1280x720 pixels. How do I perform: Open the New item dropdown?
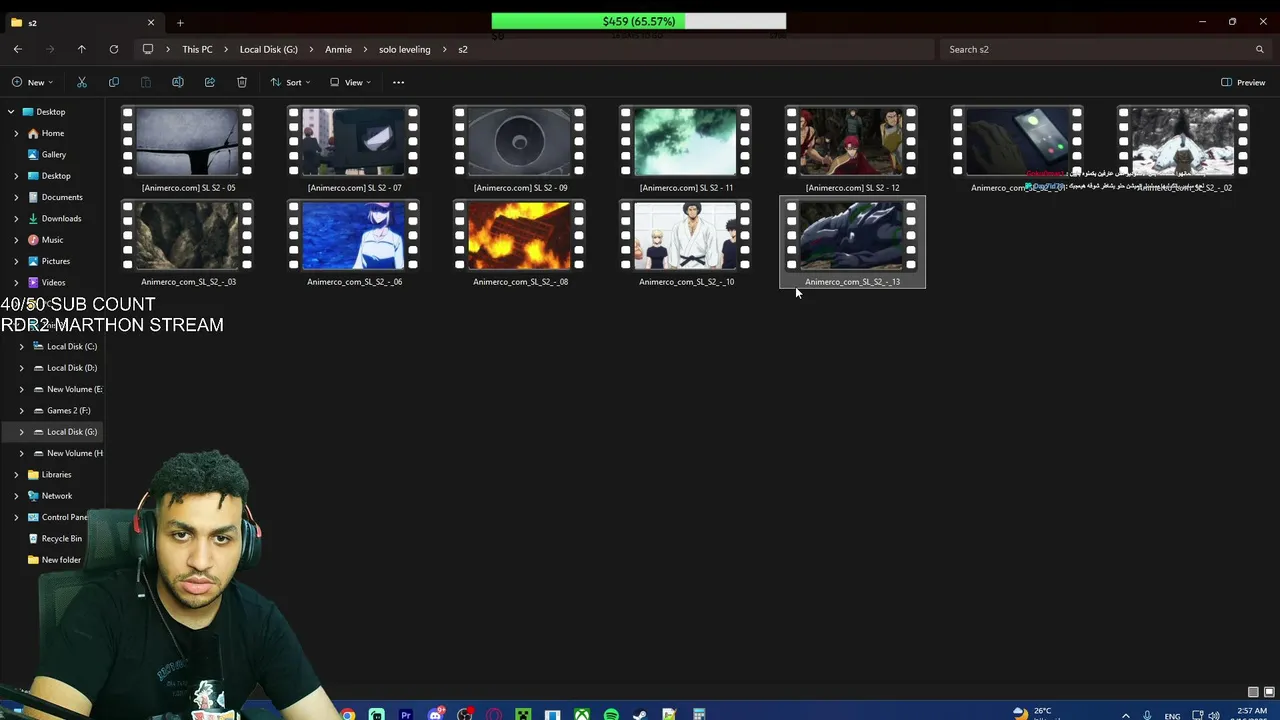pyautogui.click(x=32, y=82)
